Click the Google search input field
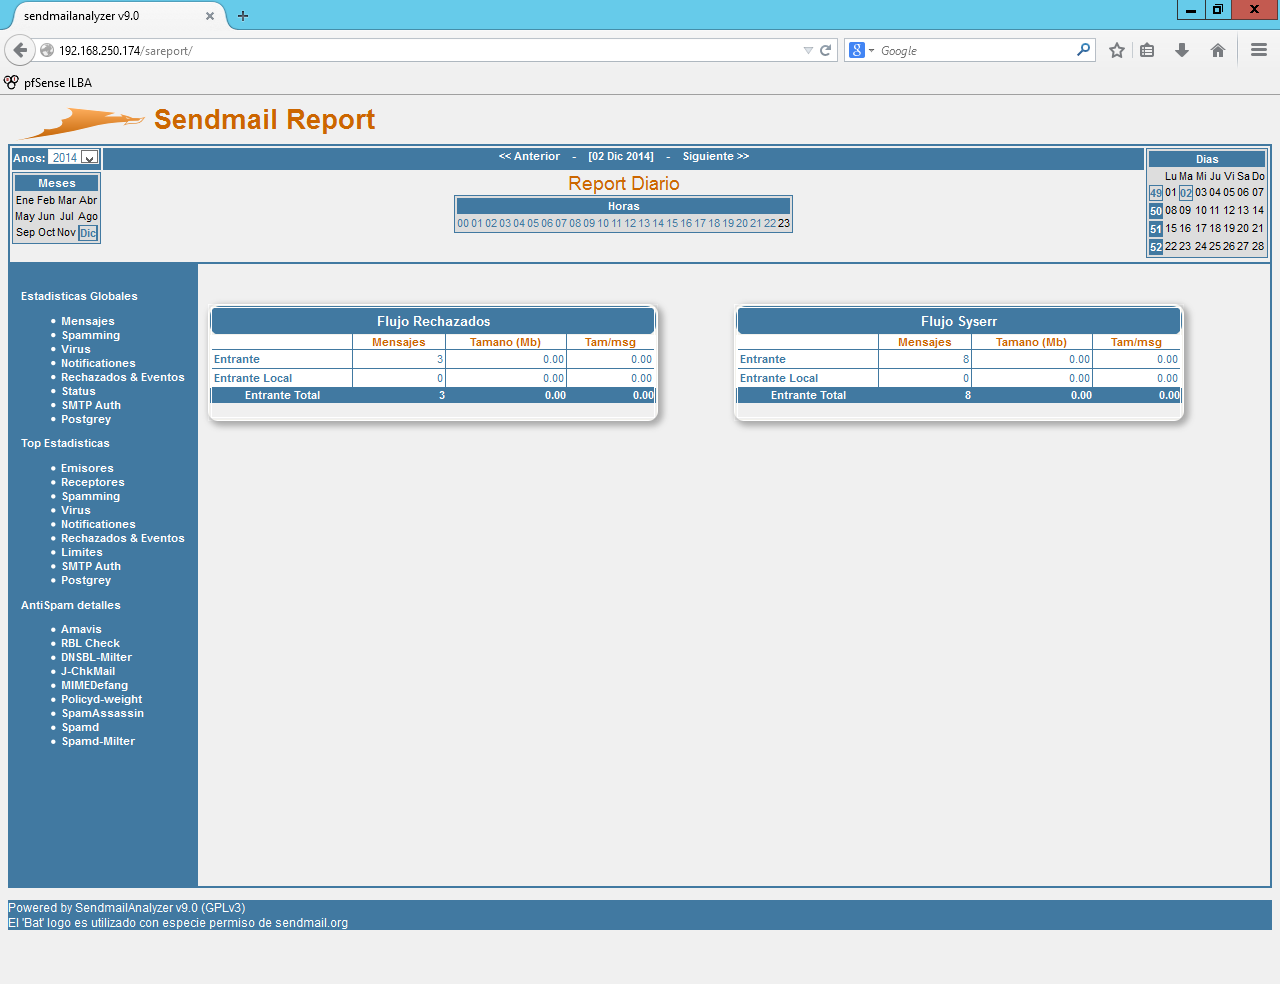 point(975,50)
